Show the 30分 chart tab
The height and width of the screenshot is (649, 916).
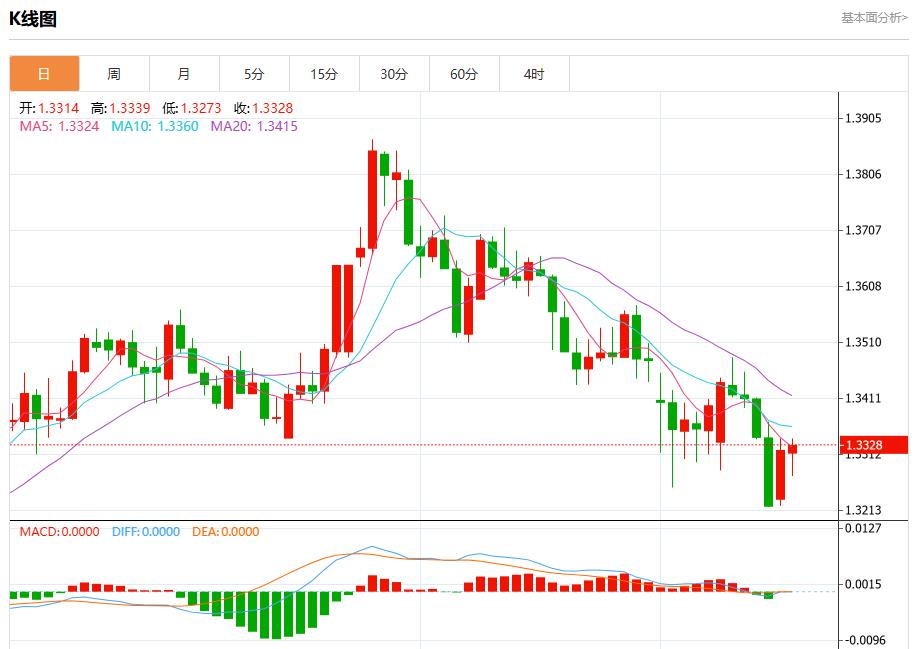394,74
